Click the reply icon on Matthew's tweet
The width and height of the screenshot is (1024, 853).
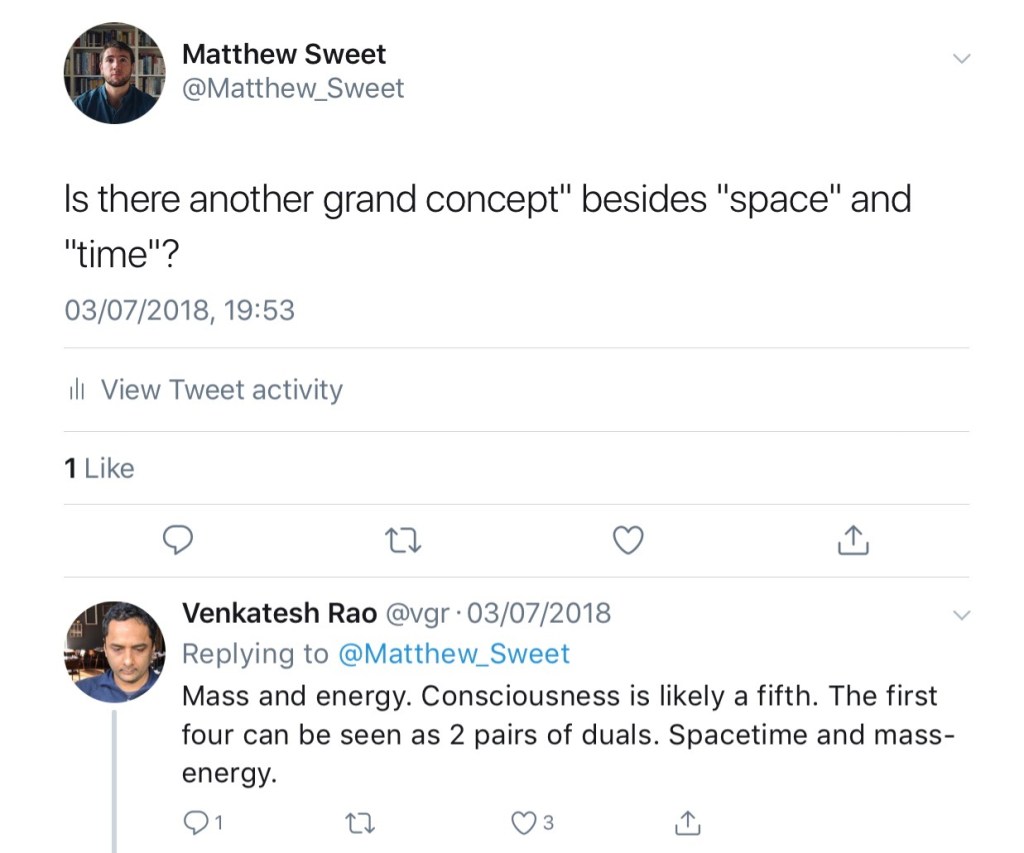tap(178, 540)
